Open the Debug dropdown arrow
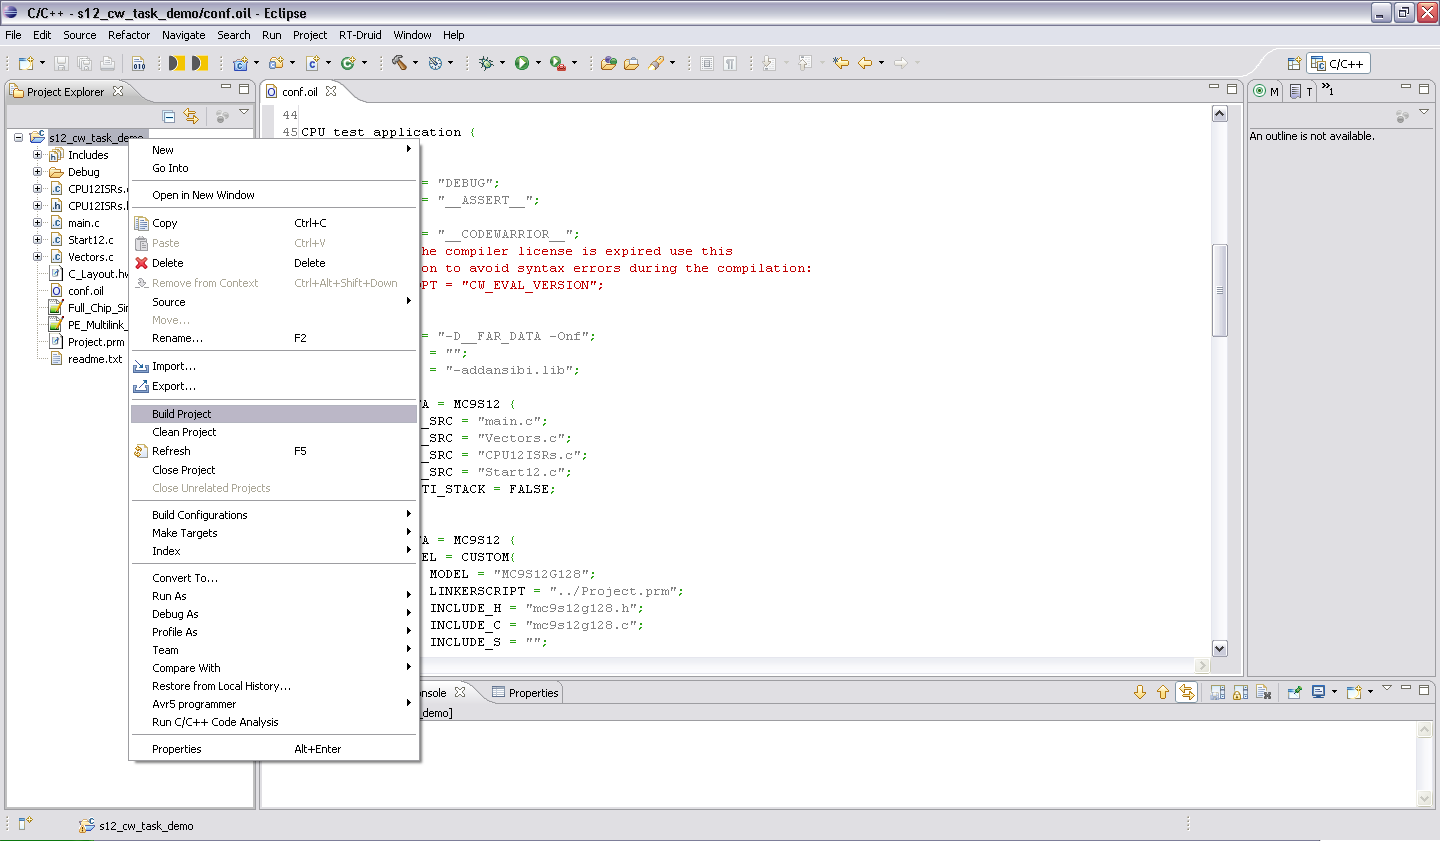Viewport: 1440px width, 841px height. (x=502, y=63)
